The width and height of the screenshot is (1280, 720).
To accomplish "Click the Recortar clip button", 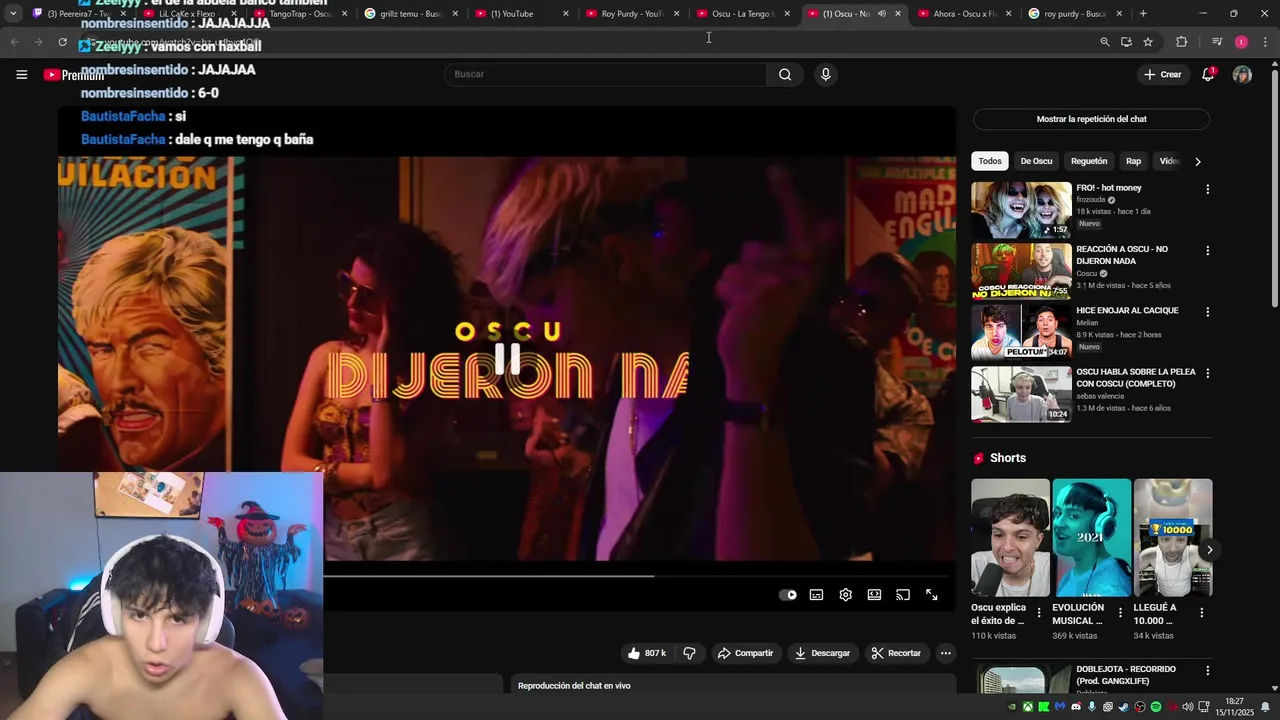I will 896,653.
